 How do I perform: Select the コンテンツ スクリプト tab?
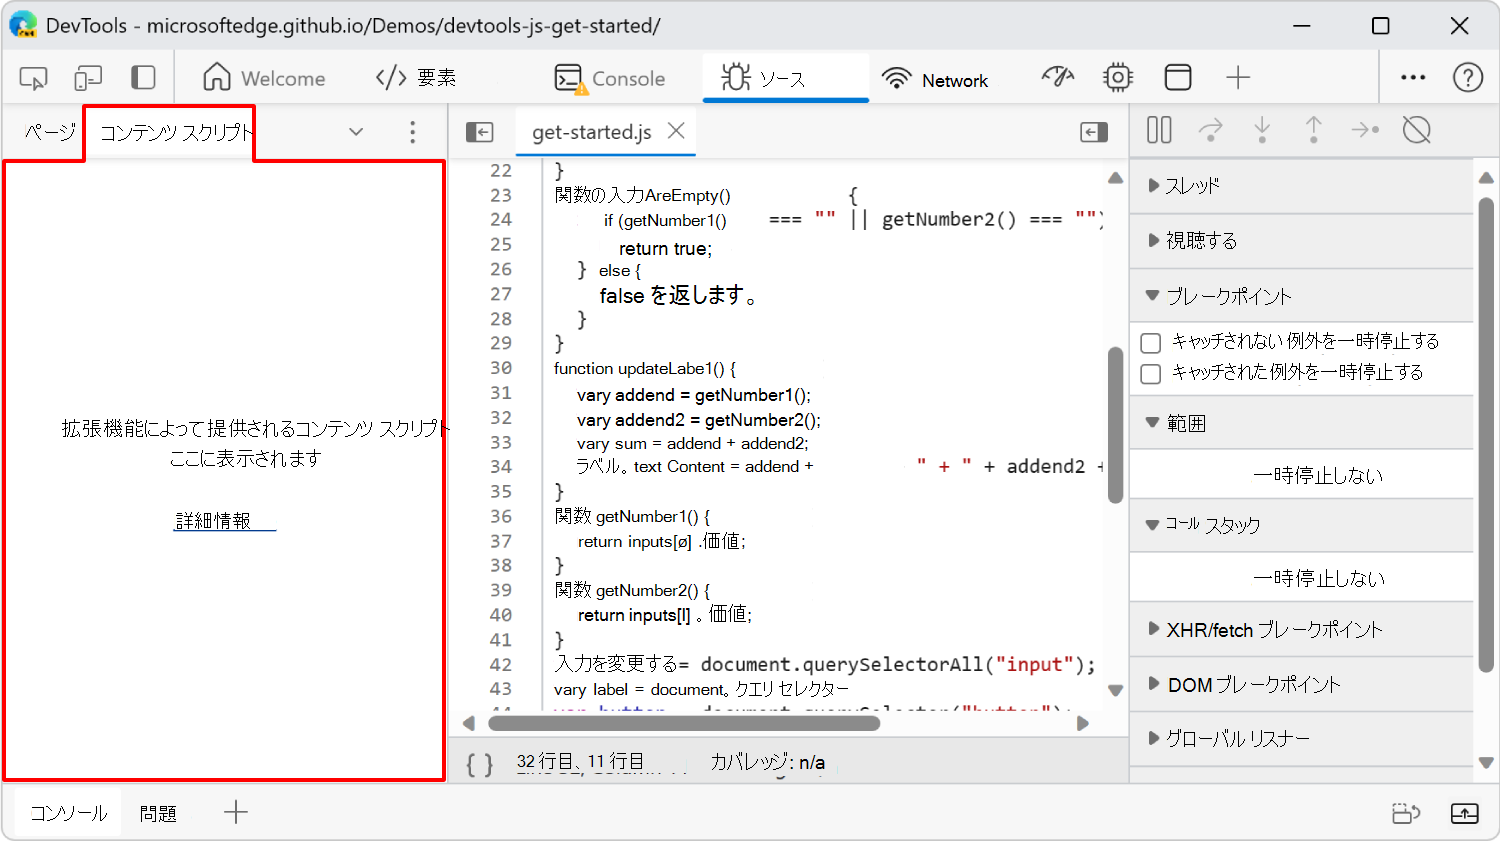(x=176, y=132)
